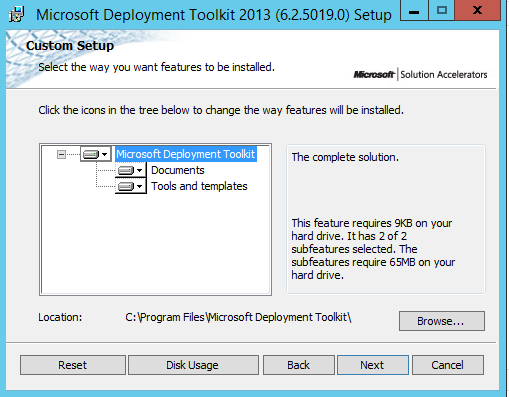Click the Reset button
The height and width of the screenshot is (397, 509).
73,365
